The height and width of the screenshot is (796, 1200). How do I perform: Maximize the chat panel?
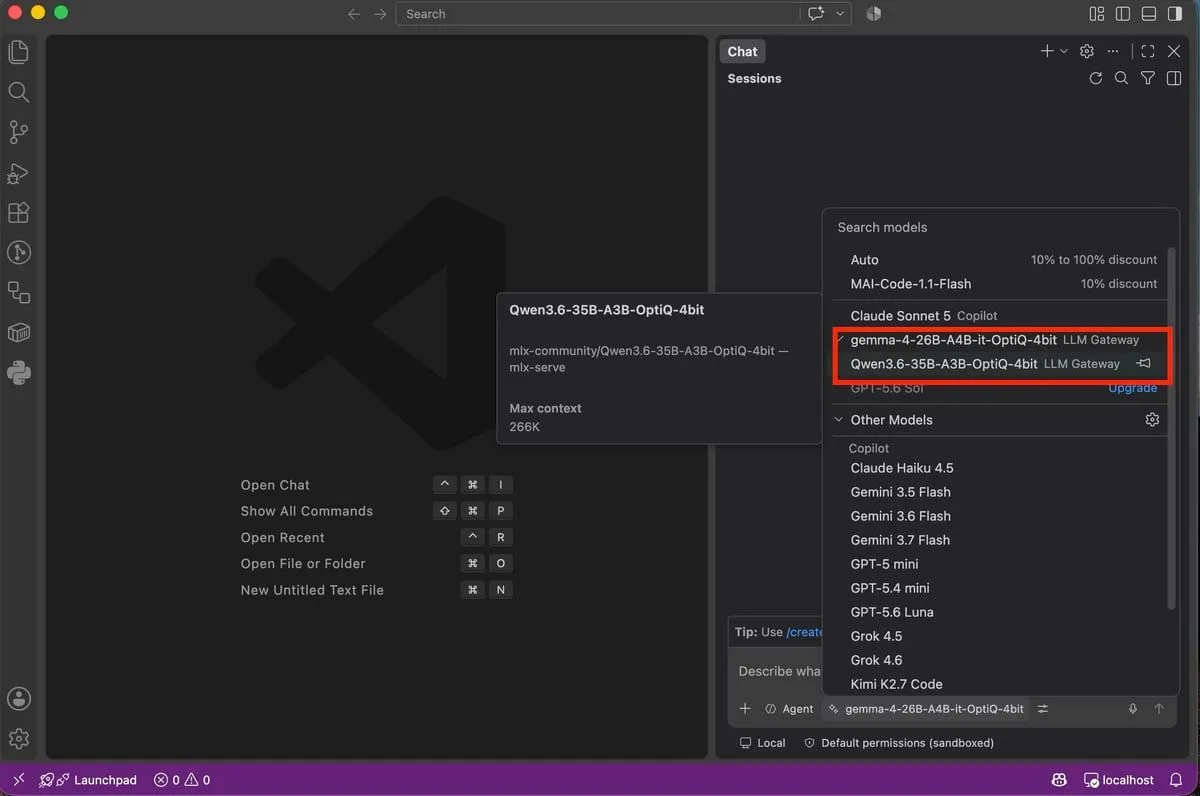[1148, 51]
